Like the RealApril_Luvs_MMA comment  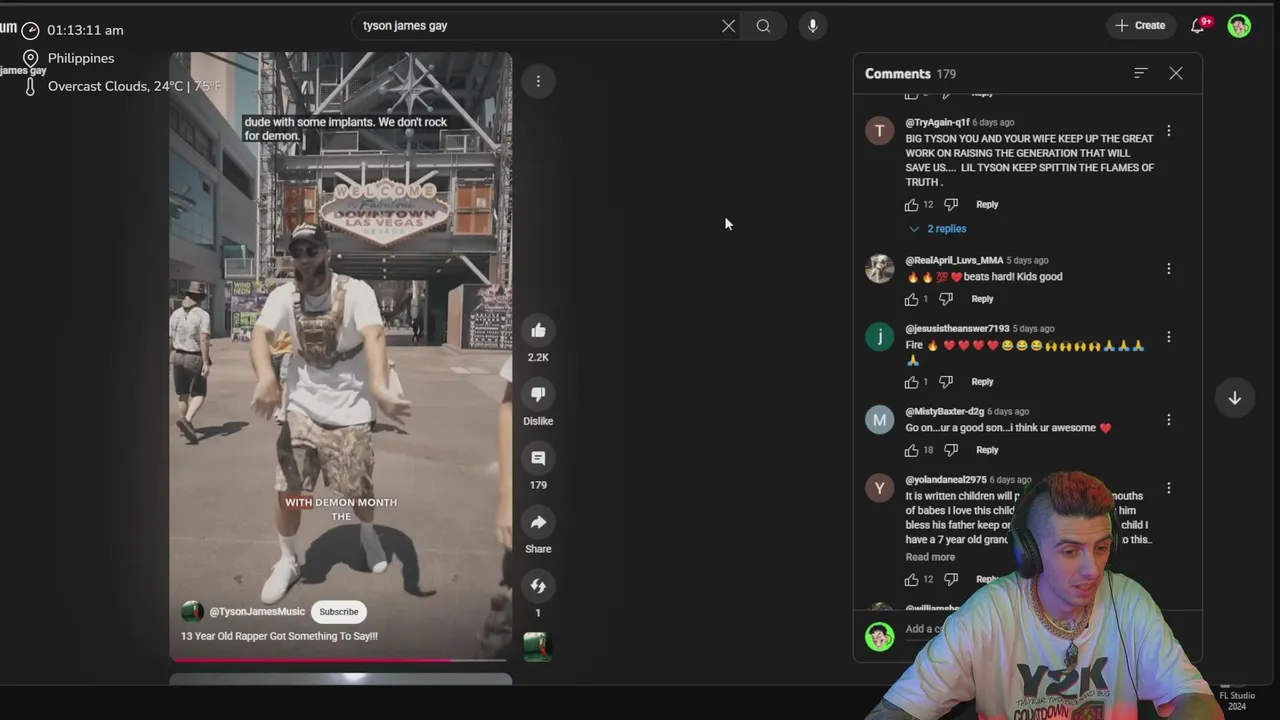911,299
